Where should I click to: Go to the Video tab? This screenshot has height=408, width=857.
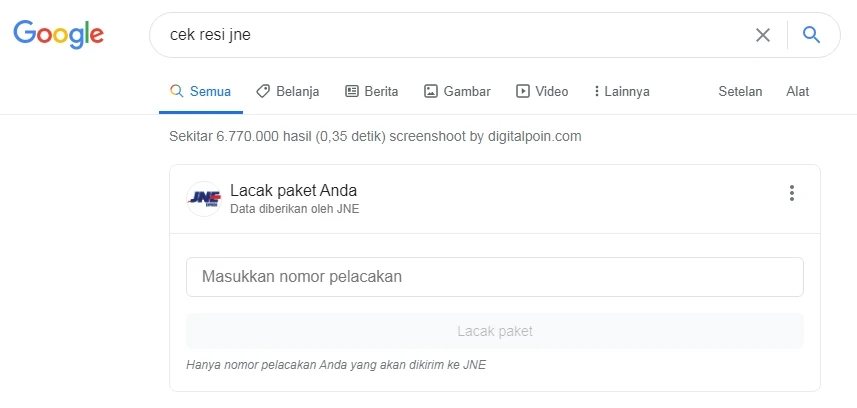pyautogui.click(x=542, y=91)
